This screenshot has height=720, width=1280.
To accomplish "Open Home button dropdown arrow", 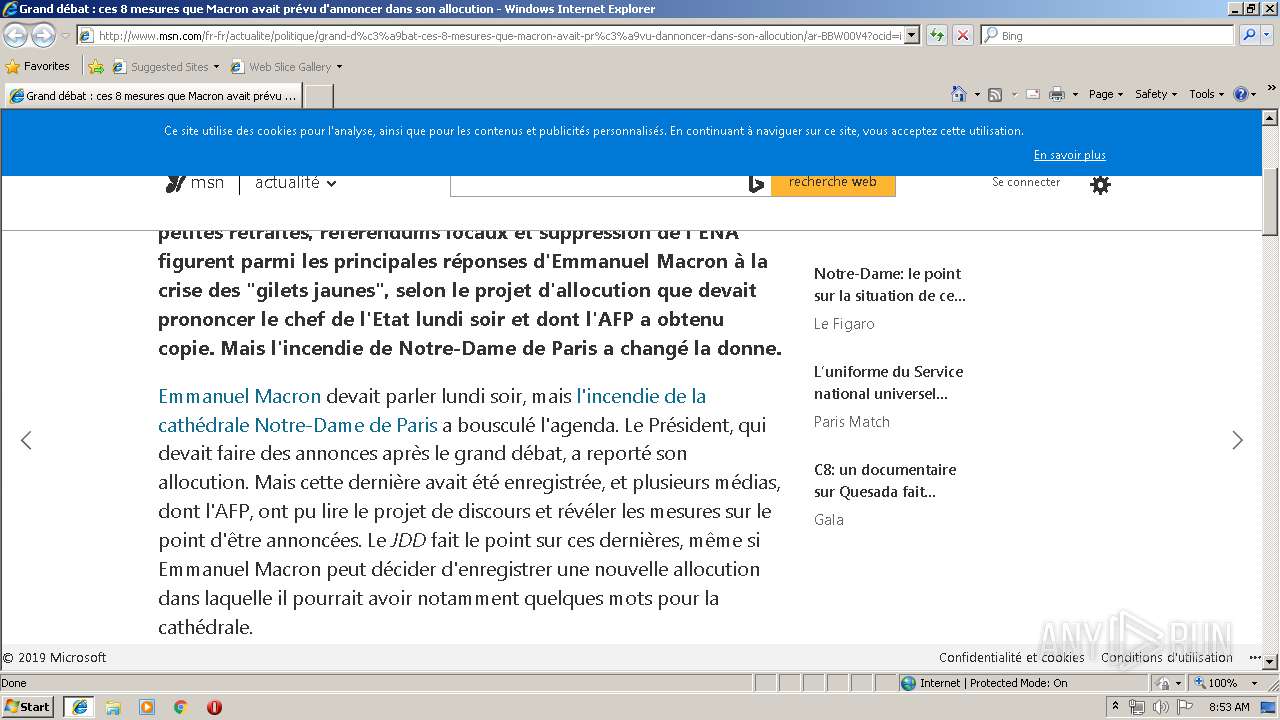I will [x=976, y=94].
